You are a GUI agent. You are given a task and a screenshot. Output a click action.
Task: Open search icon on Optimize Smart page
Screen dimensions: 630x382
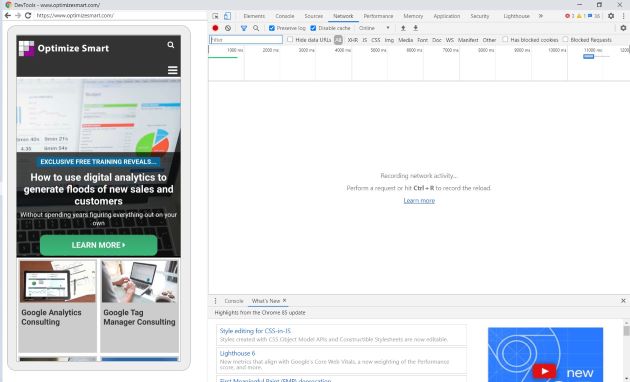[x=171, y=45]
